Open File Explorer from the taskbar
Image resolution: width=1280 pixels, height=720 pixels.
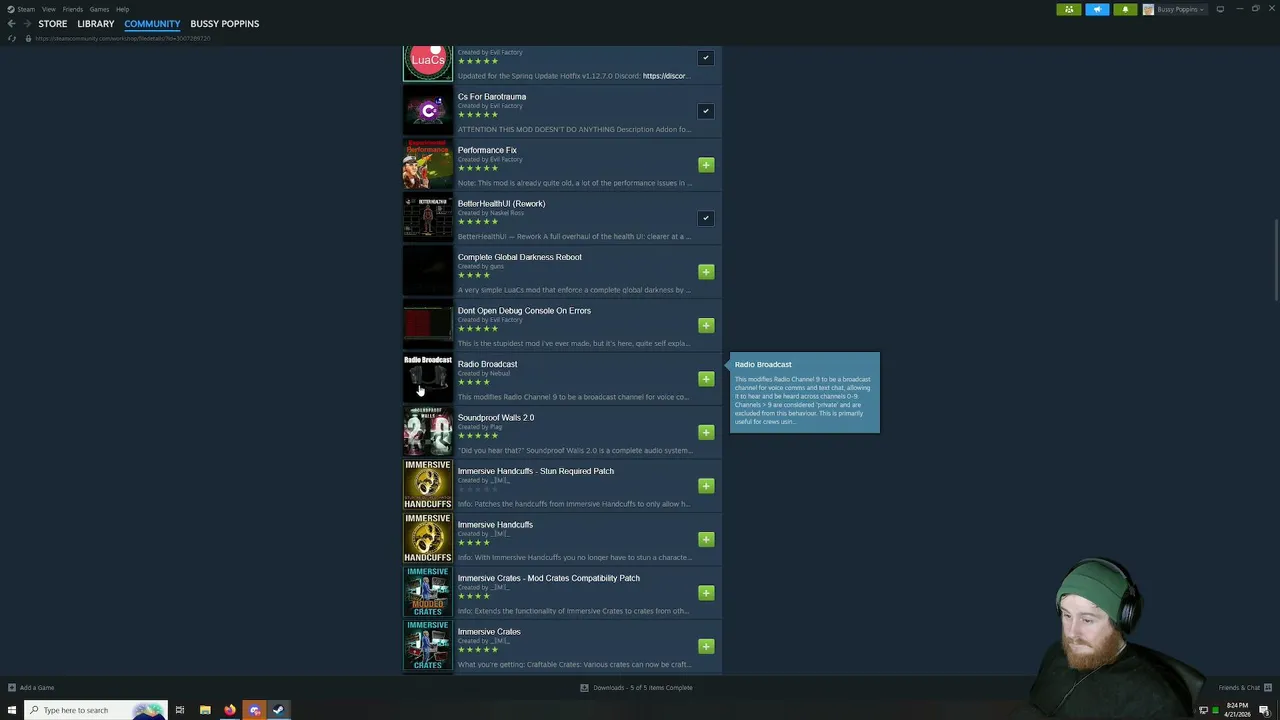[x=205, y=710]
